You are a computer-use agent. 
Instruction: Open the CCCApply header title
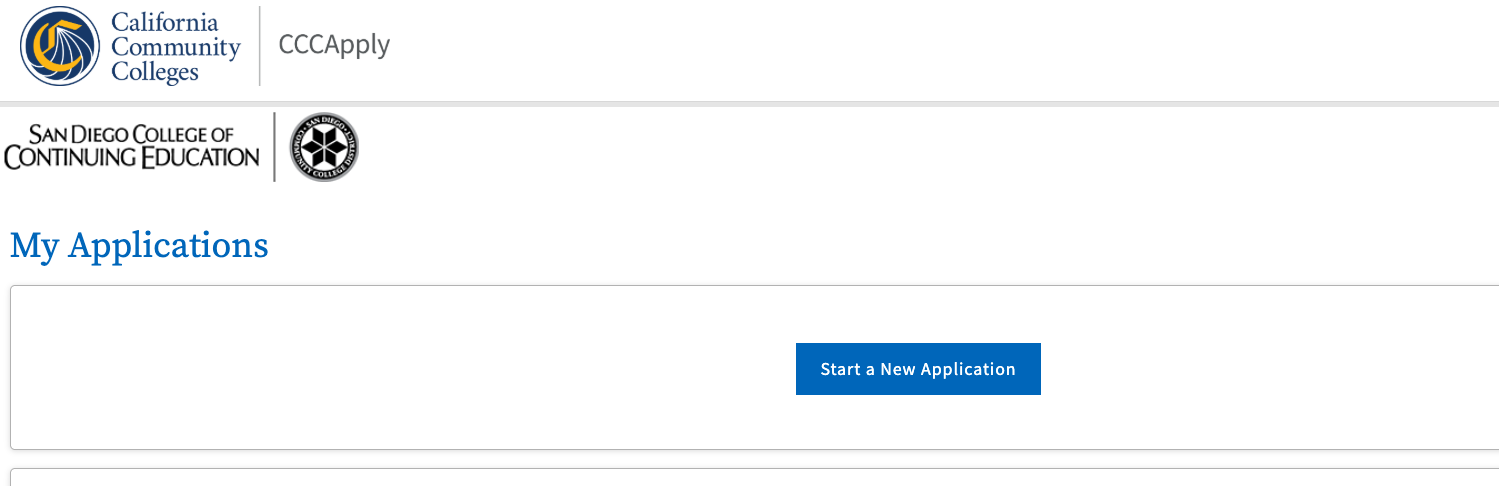[x=334, y=45]
